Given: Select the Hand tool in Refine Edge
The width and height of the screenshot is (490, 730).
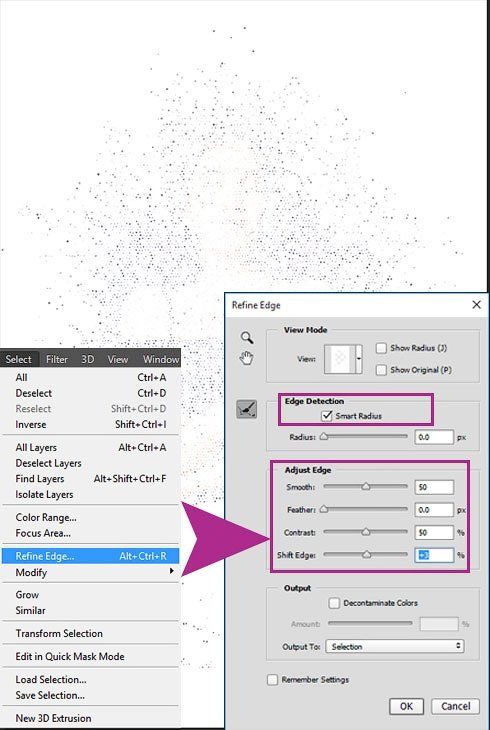Looking at the screenshot, I should (246, 358).
